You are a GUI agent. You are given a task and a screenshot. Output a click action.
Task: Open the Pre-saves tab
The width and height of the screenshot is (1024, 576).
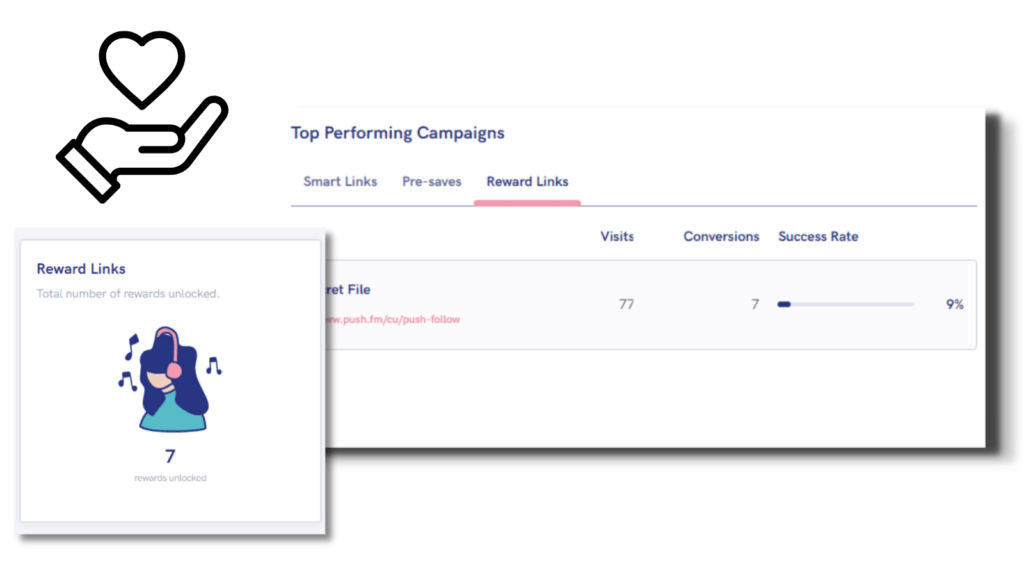pos(431,182)
